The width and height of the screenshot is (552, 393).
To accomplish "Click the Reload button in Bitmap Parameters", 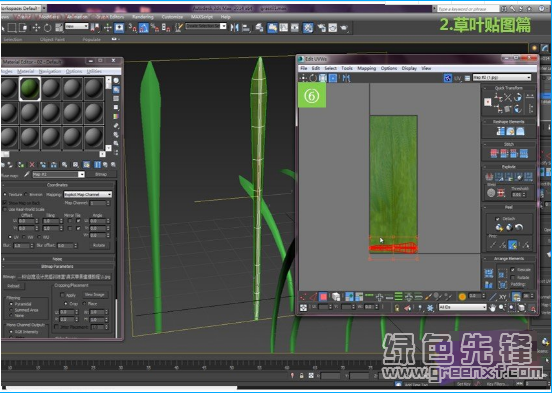I will pos(13,286).
